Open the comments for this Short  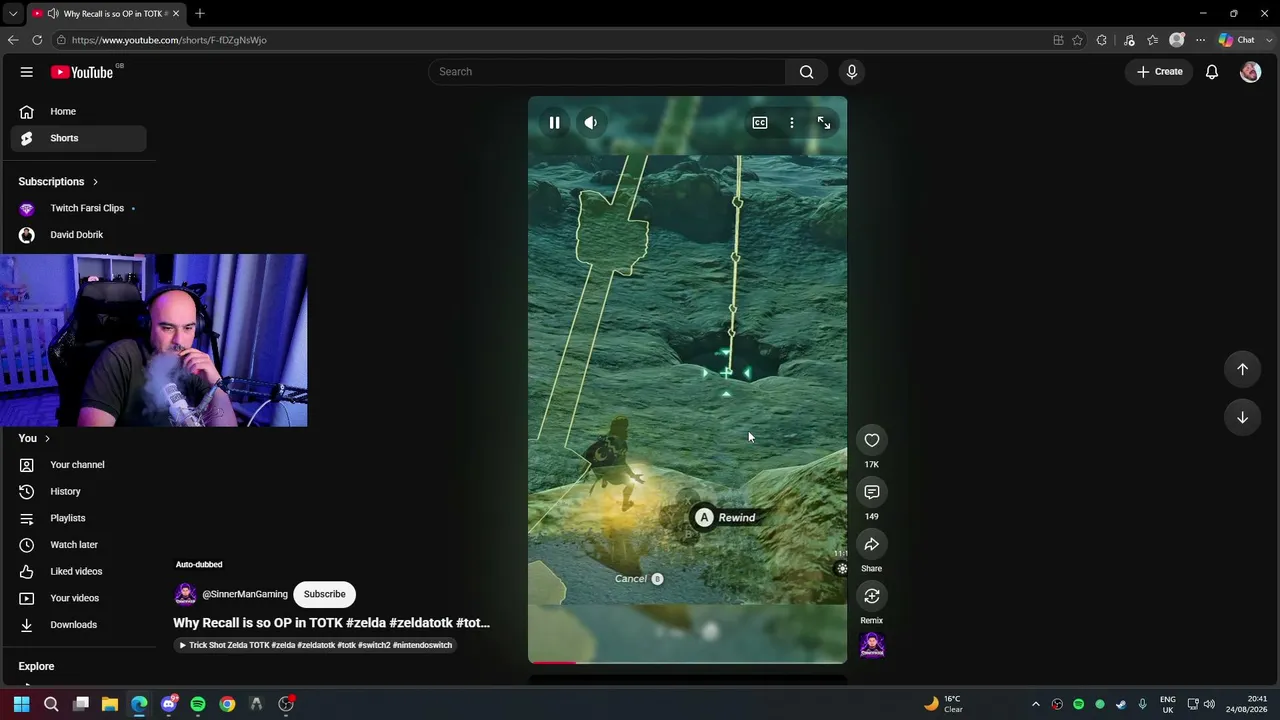(x=872, y=492)
